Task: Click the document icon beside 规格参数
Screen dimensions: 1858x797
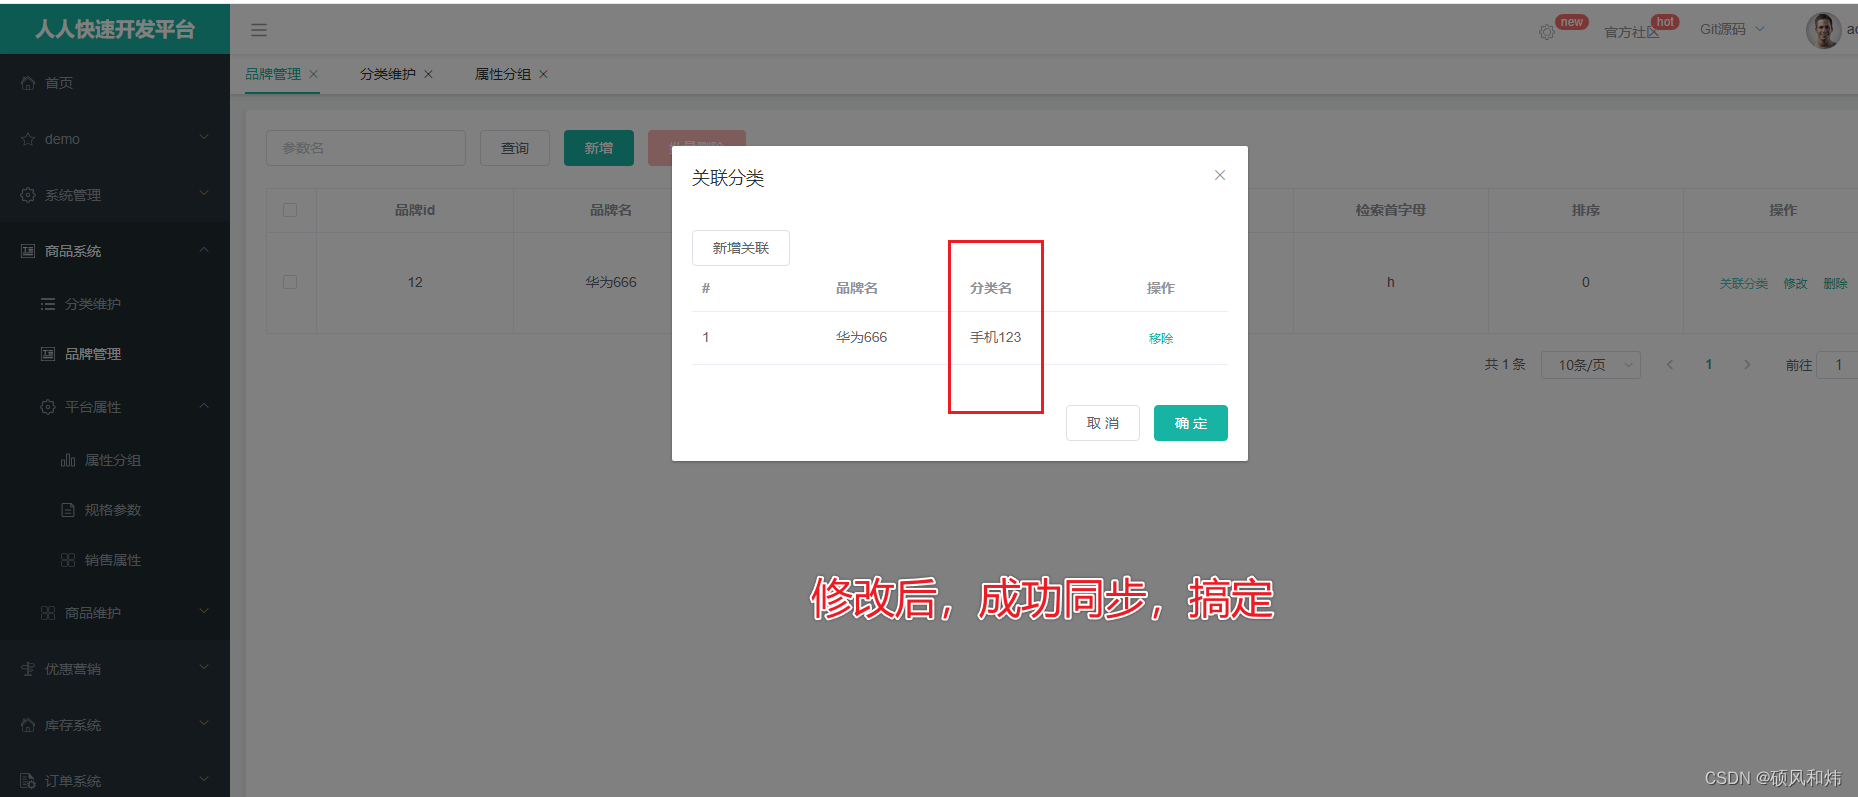Action: (x=68, y=510)
